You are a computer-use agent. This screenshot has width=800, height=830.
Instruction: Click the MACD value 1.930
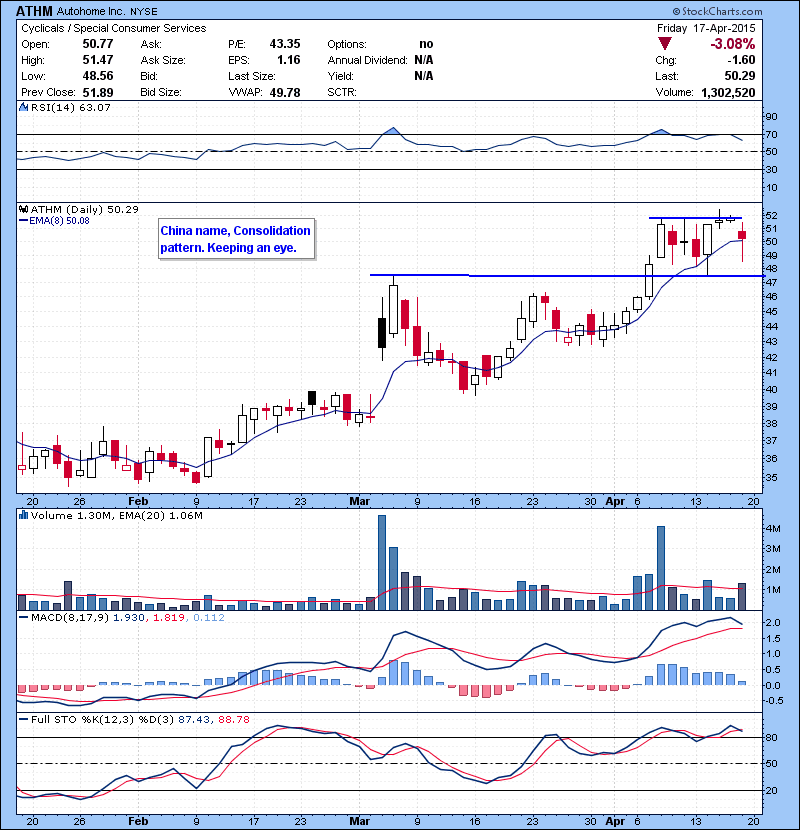[x=129, y=617]
